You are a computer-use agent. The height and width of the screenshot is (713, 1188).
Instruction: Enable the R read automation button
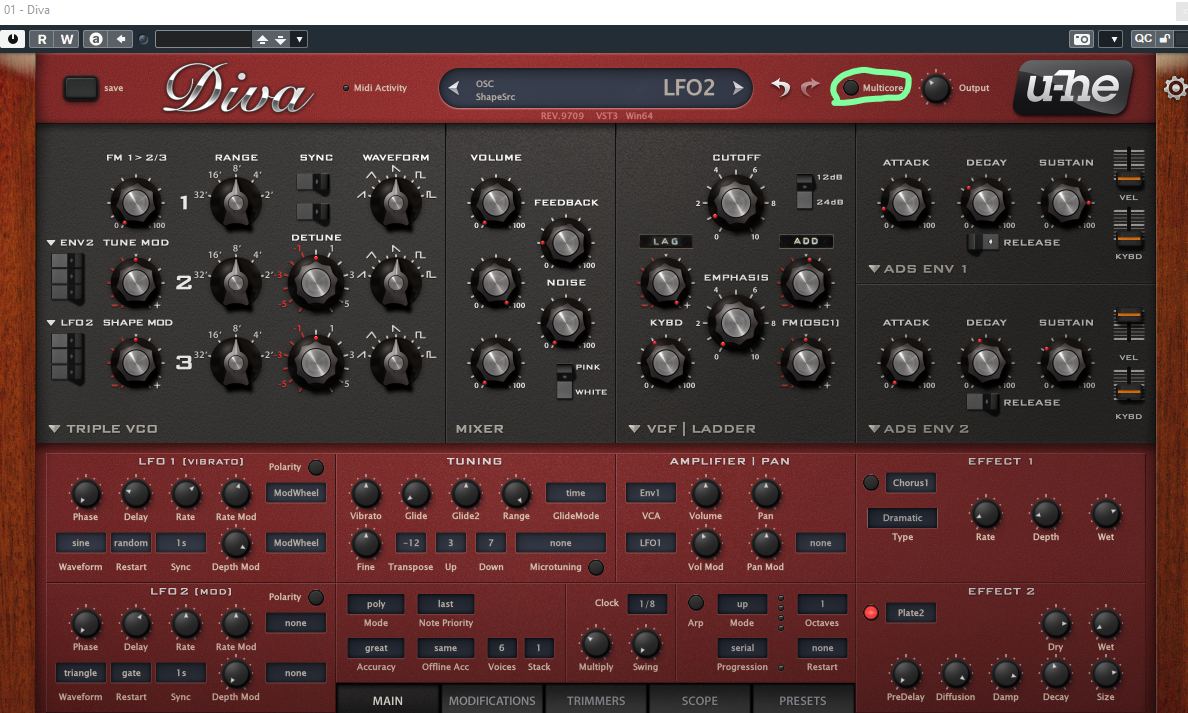point(42,39)
